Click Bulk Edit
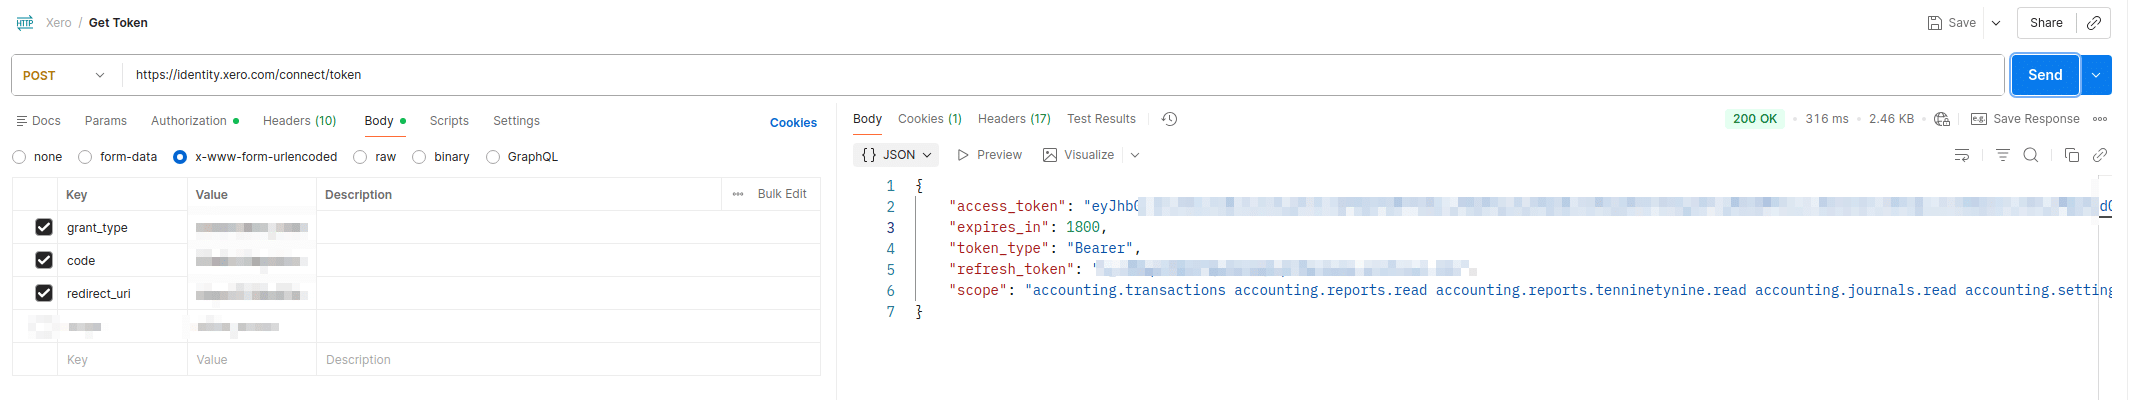The width and height of the screenshot is (2134, 400). 782,194
